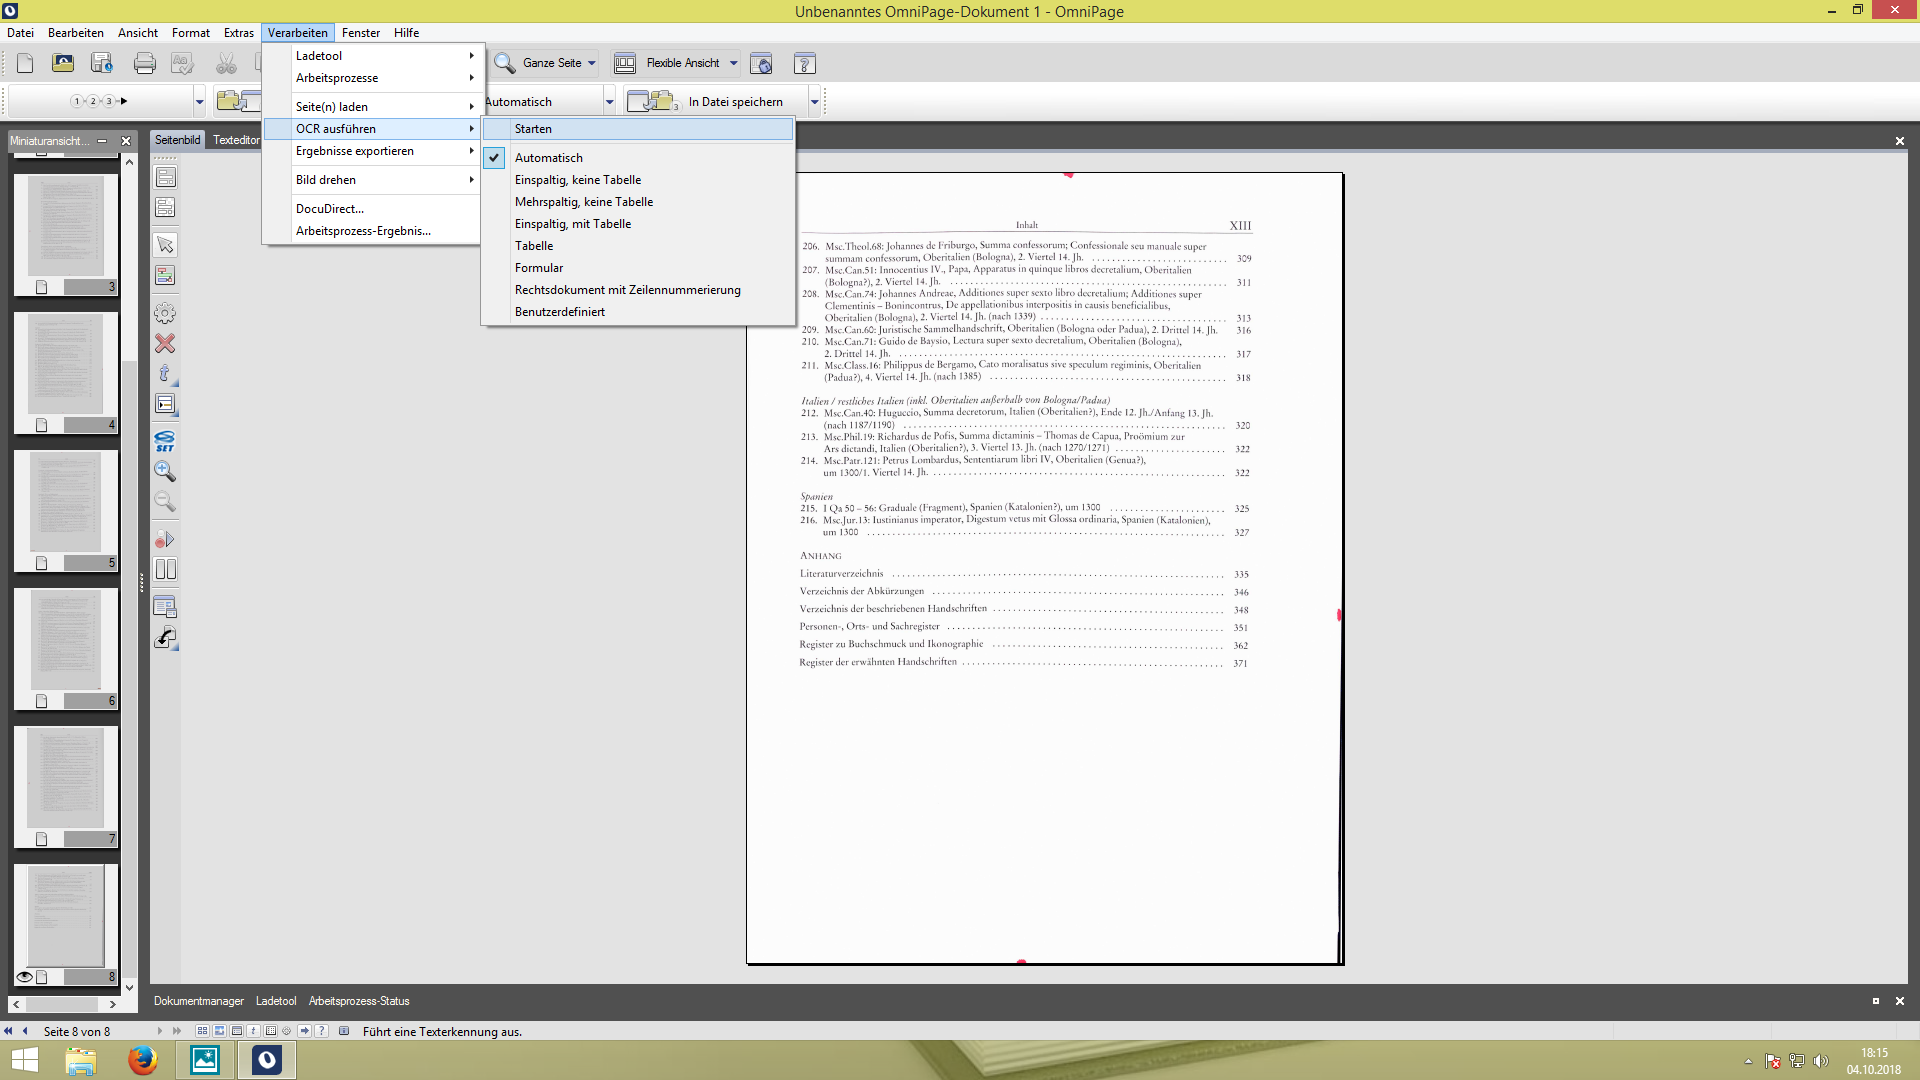Click the form zone icon below text tool
Viewport: 1920px width, 1080px height.
165,404
